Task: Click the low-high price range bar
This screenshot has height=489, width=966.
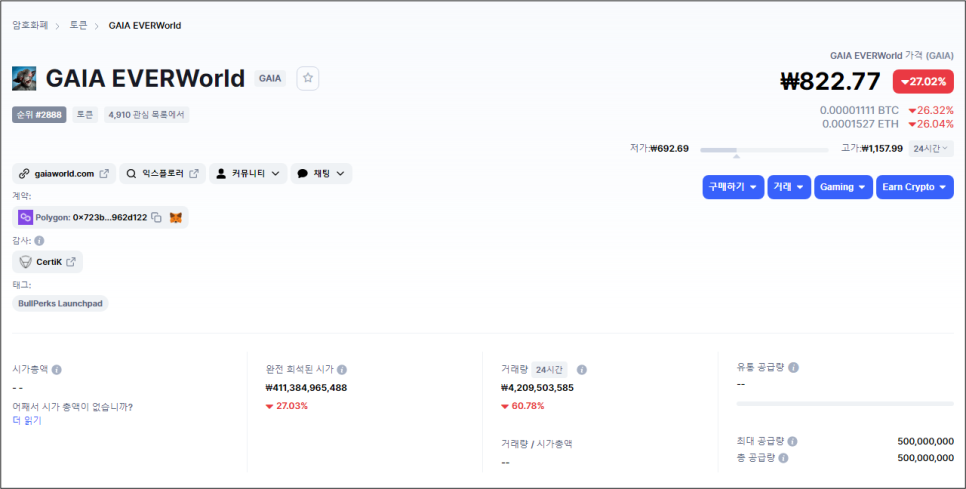Action: (764, 150)
